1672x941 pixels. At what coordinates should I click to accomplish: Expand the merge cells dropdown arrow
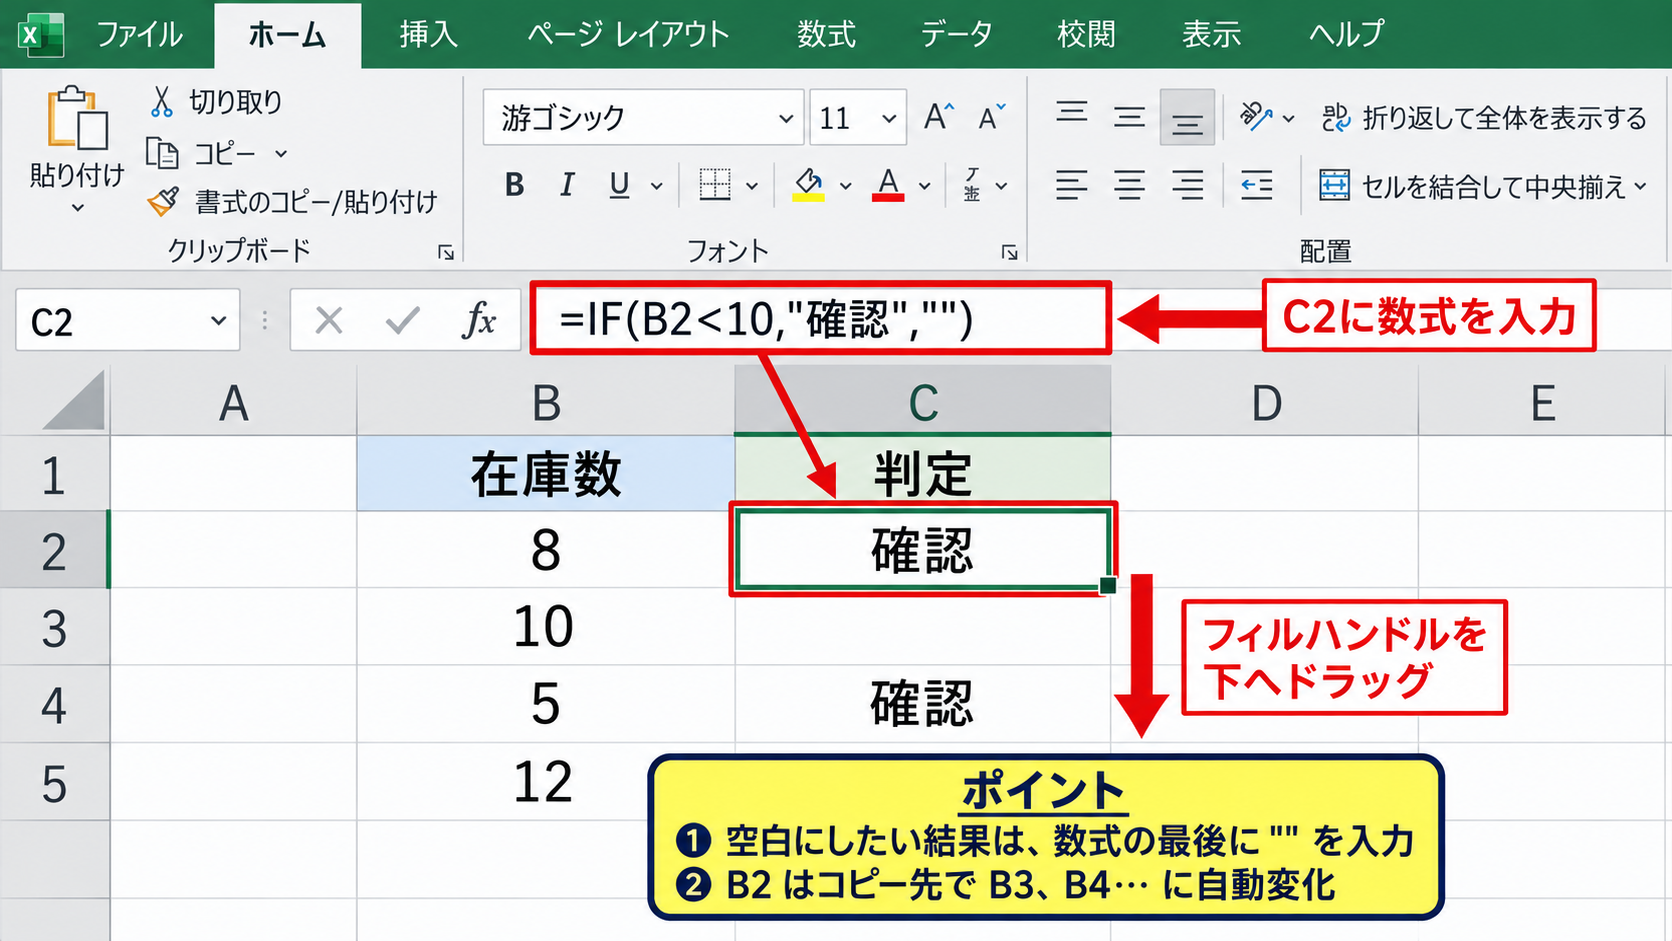click(x=1640, y=186)
